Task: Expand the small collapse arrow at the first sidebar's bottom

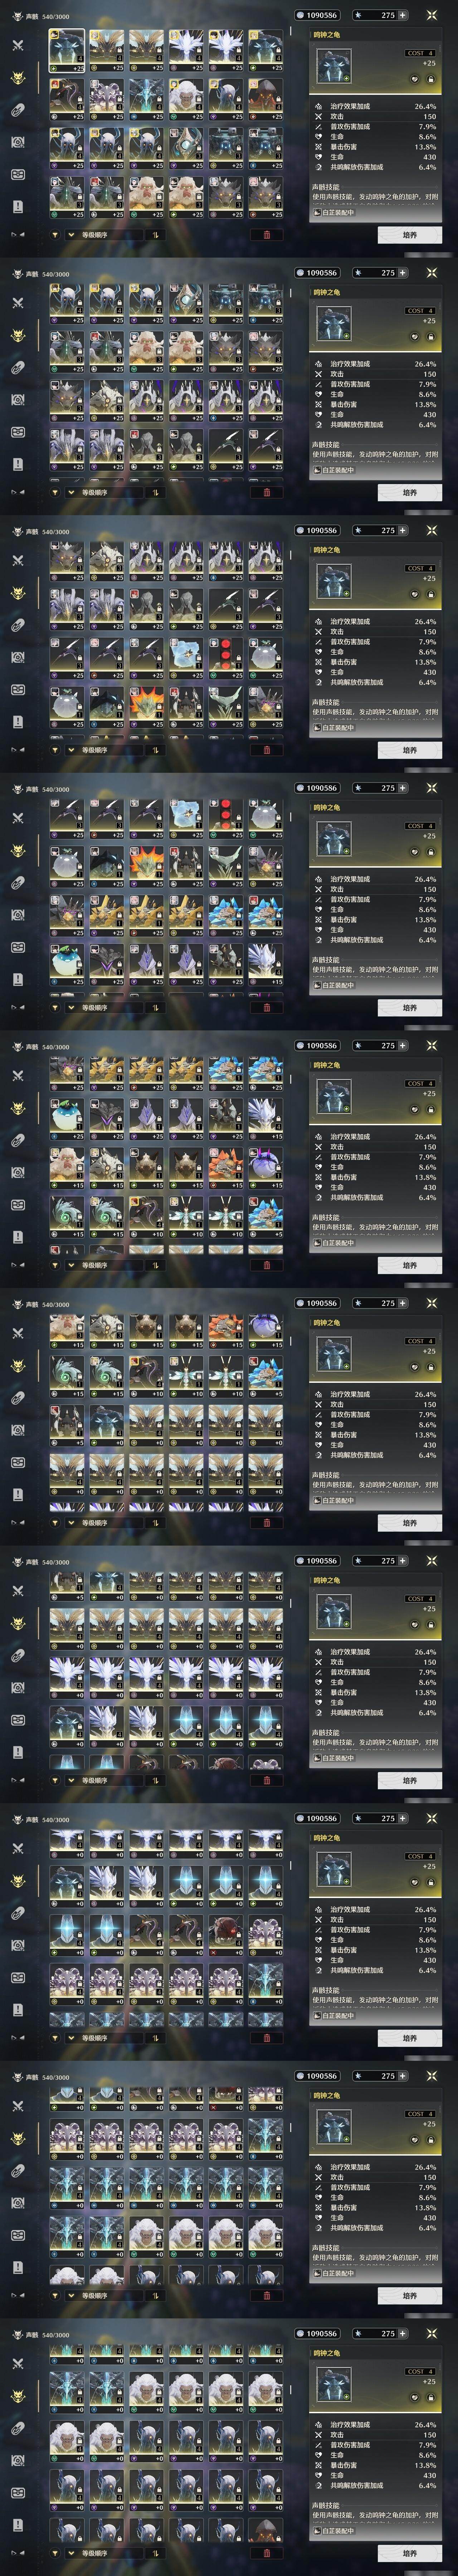Action: 17,235
